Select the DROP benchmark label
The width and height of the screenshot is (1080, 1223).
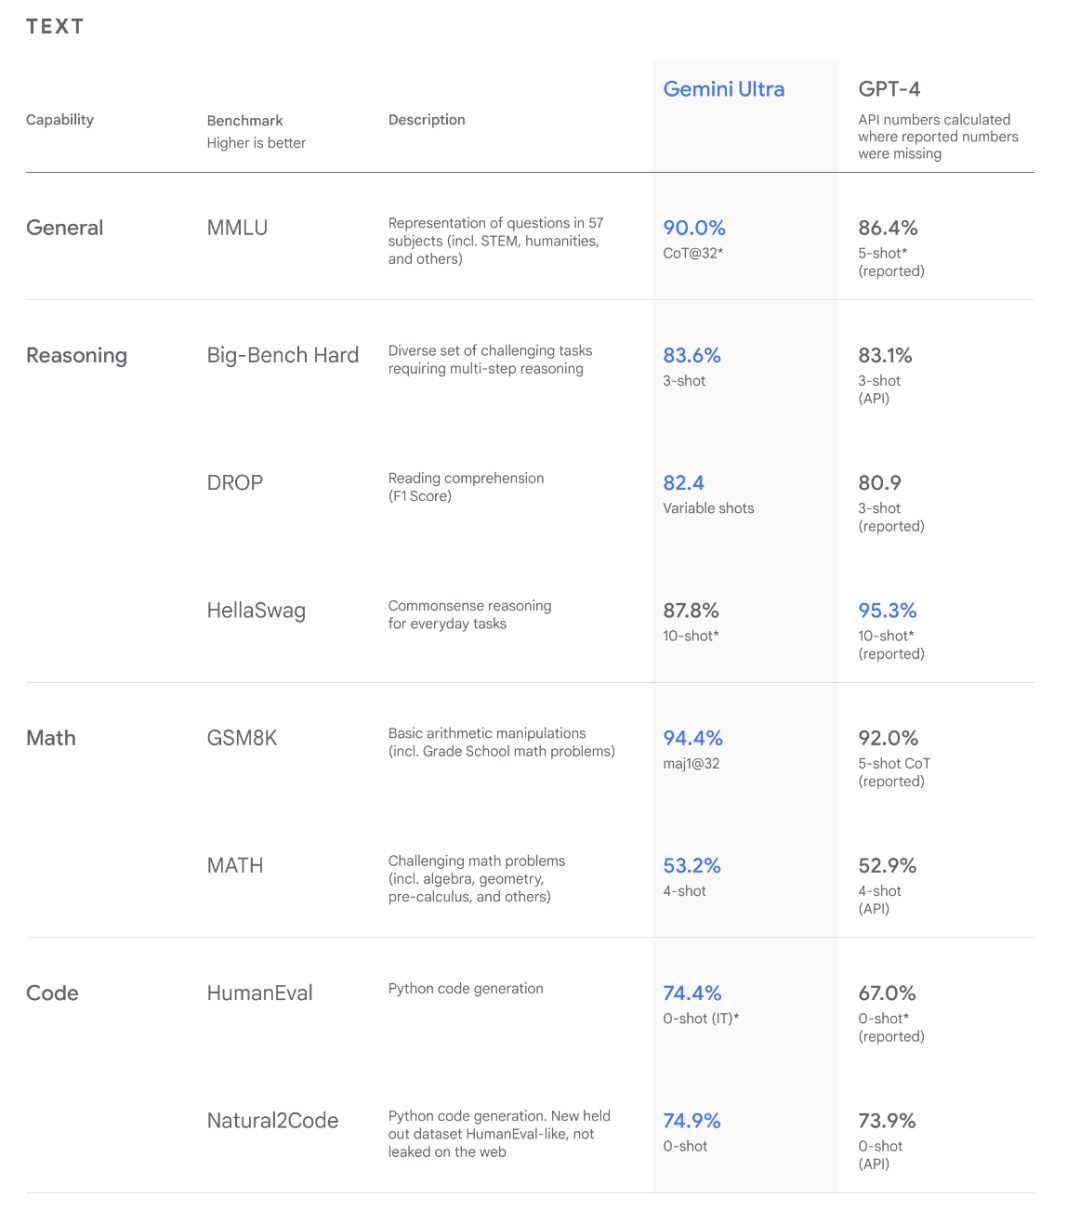coord(235,483)
